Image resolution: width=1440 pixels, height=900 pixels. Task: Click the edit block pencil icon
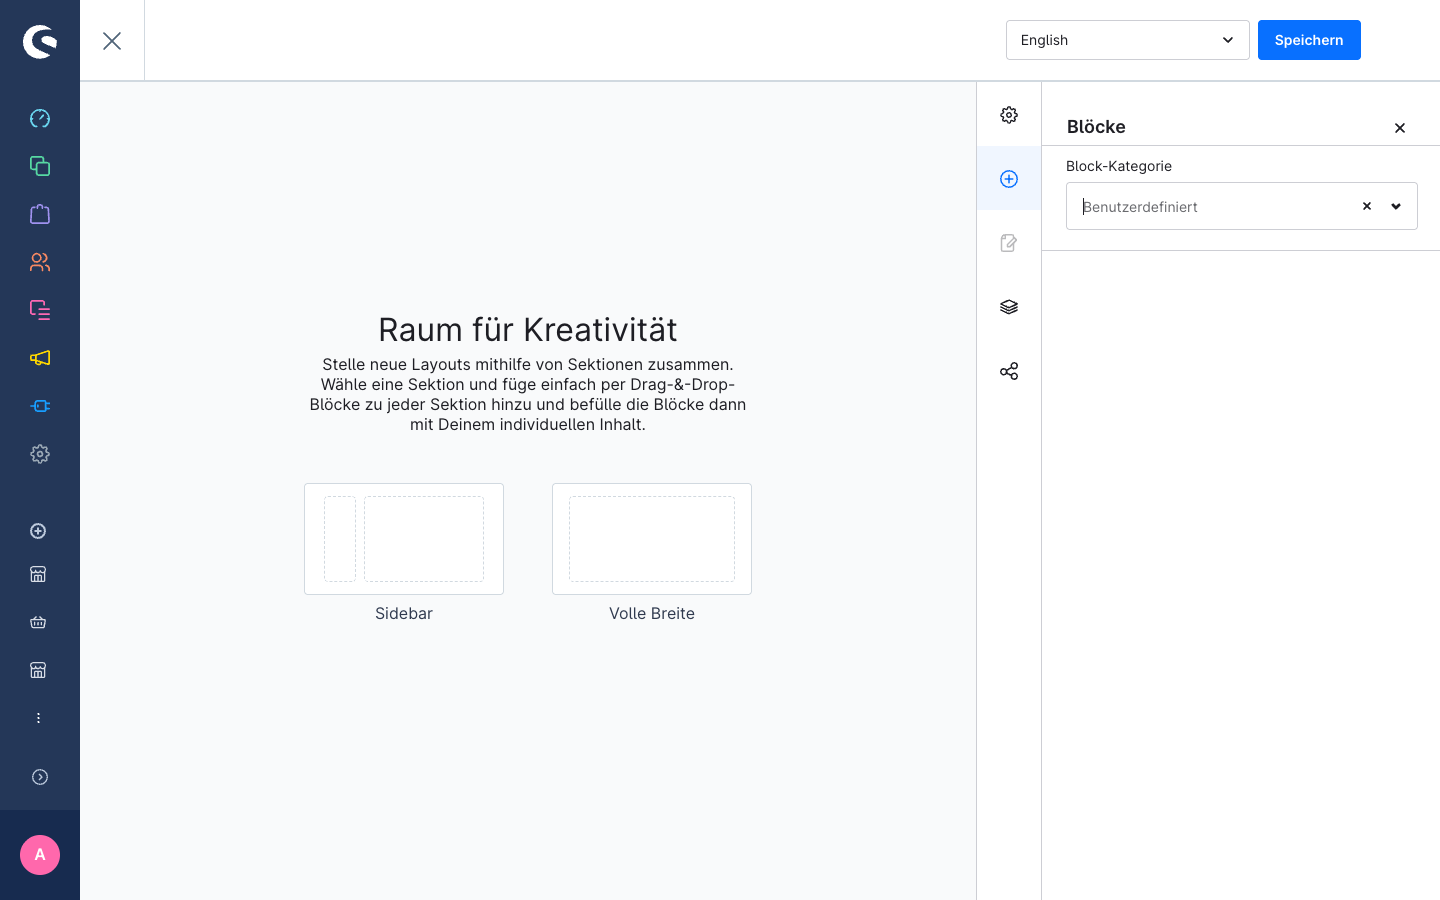(x=1009, y=243)
